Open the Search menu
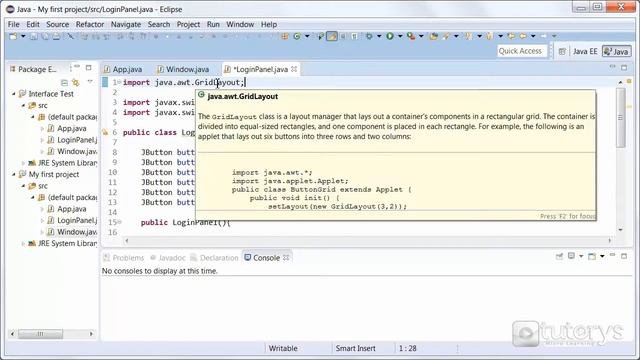640x360 pixels. click(x=159, y=24)
